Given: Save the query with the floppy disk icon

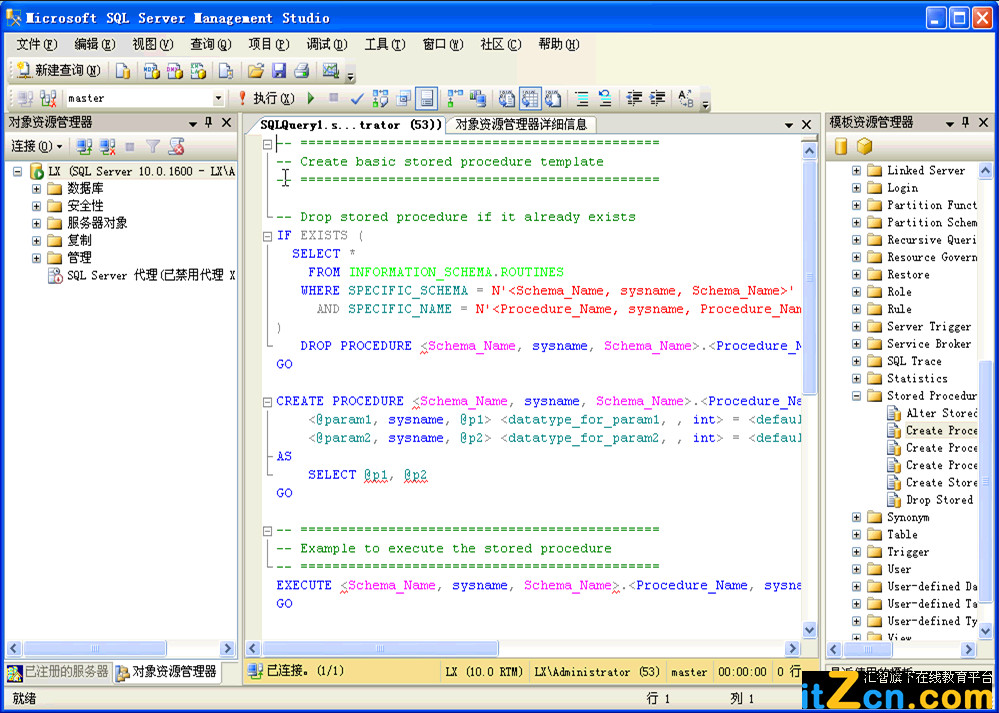Looking at the screenshot, I should [x=279, y=71].
